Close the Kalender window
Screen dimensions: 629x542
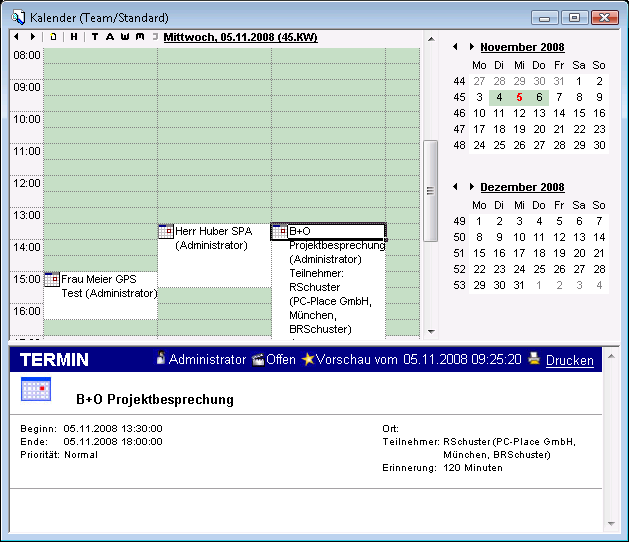[x=605, y=18]
